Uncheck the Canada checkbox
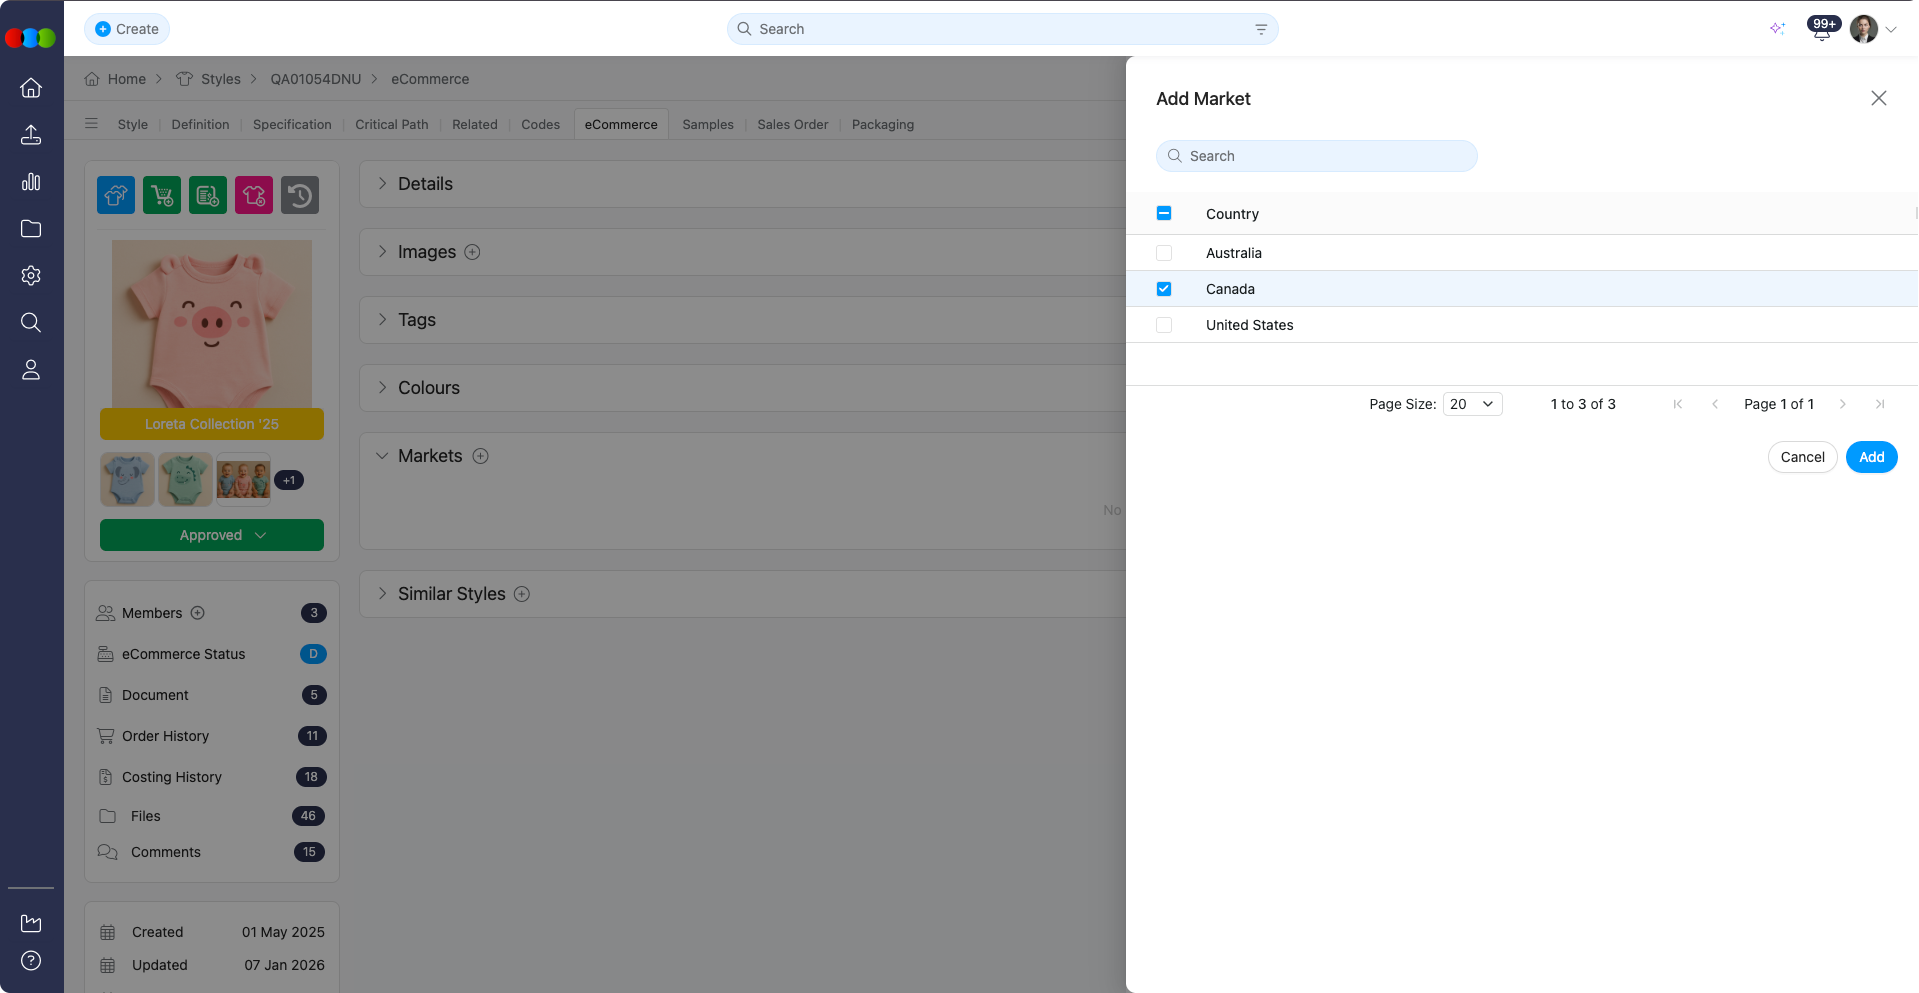This screenshot has width=1919, height=993. (x=1164, y=289)
